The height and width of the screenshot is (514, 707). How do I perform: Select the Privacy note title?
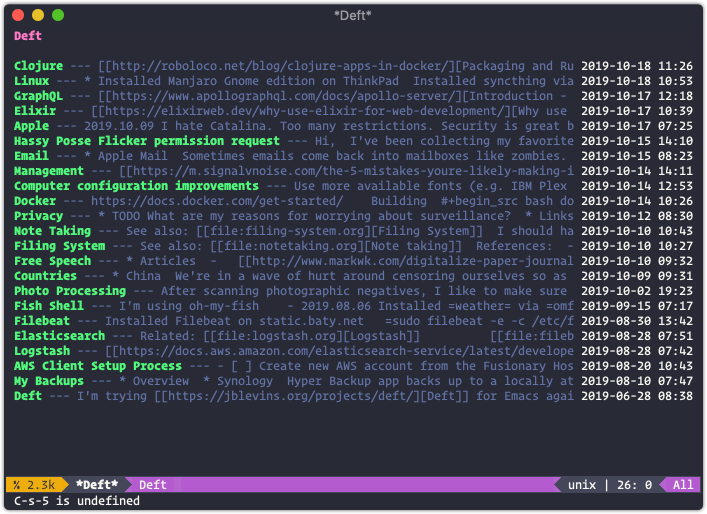point(38,216)
